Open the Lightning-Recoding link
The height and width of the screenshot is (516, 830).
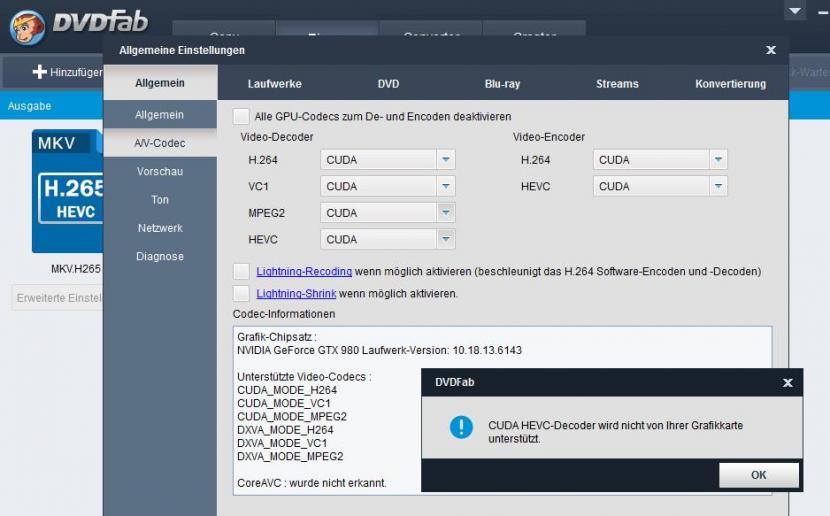click(x=304, y=271)
